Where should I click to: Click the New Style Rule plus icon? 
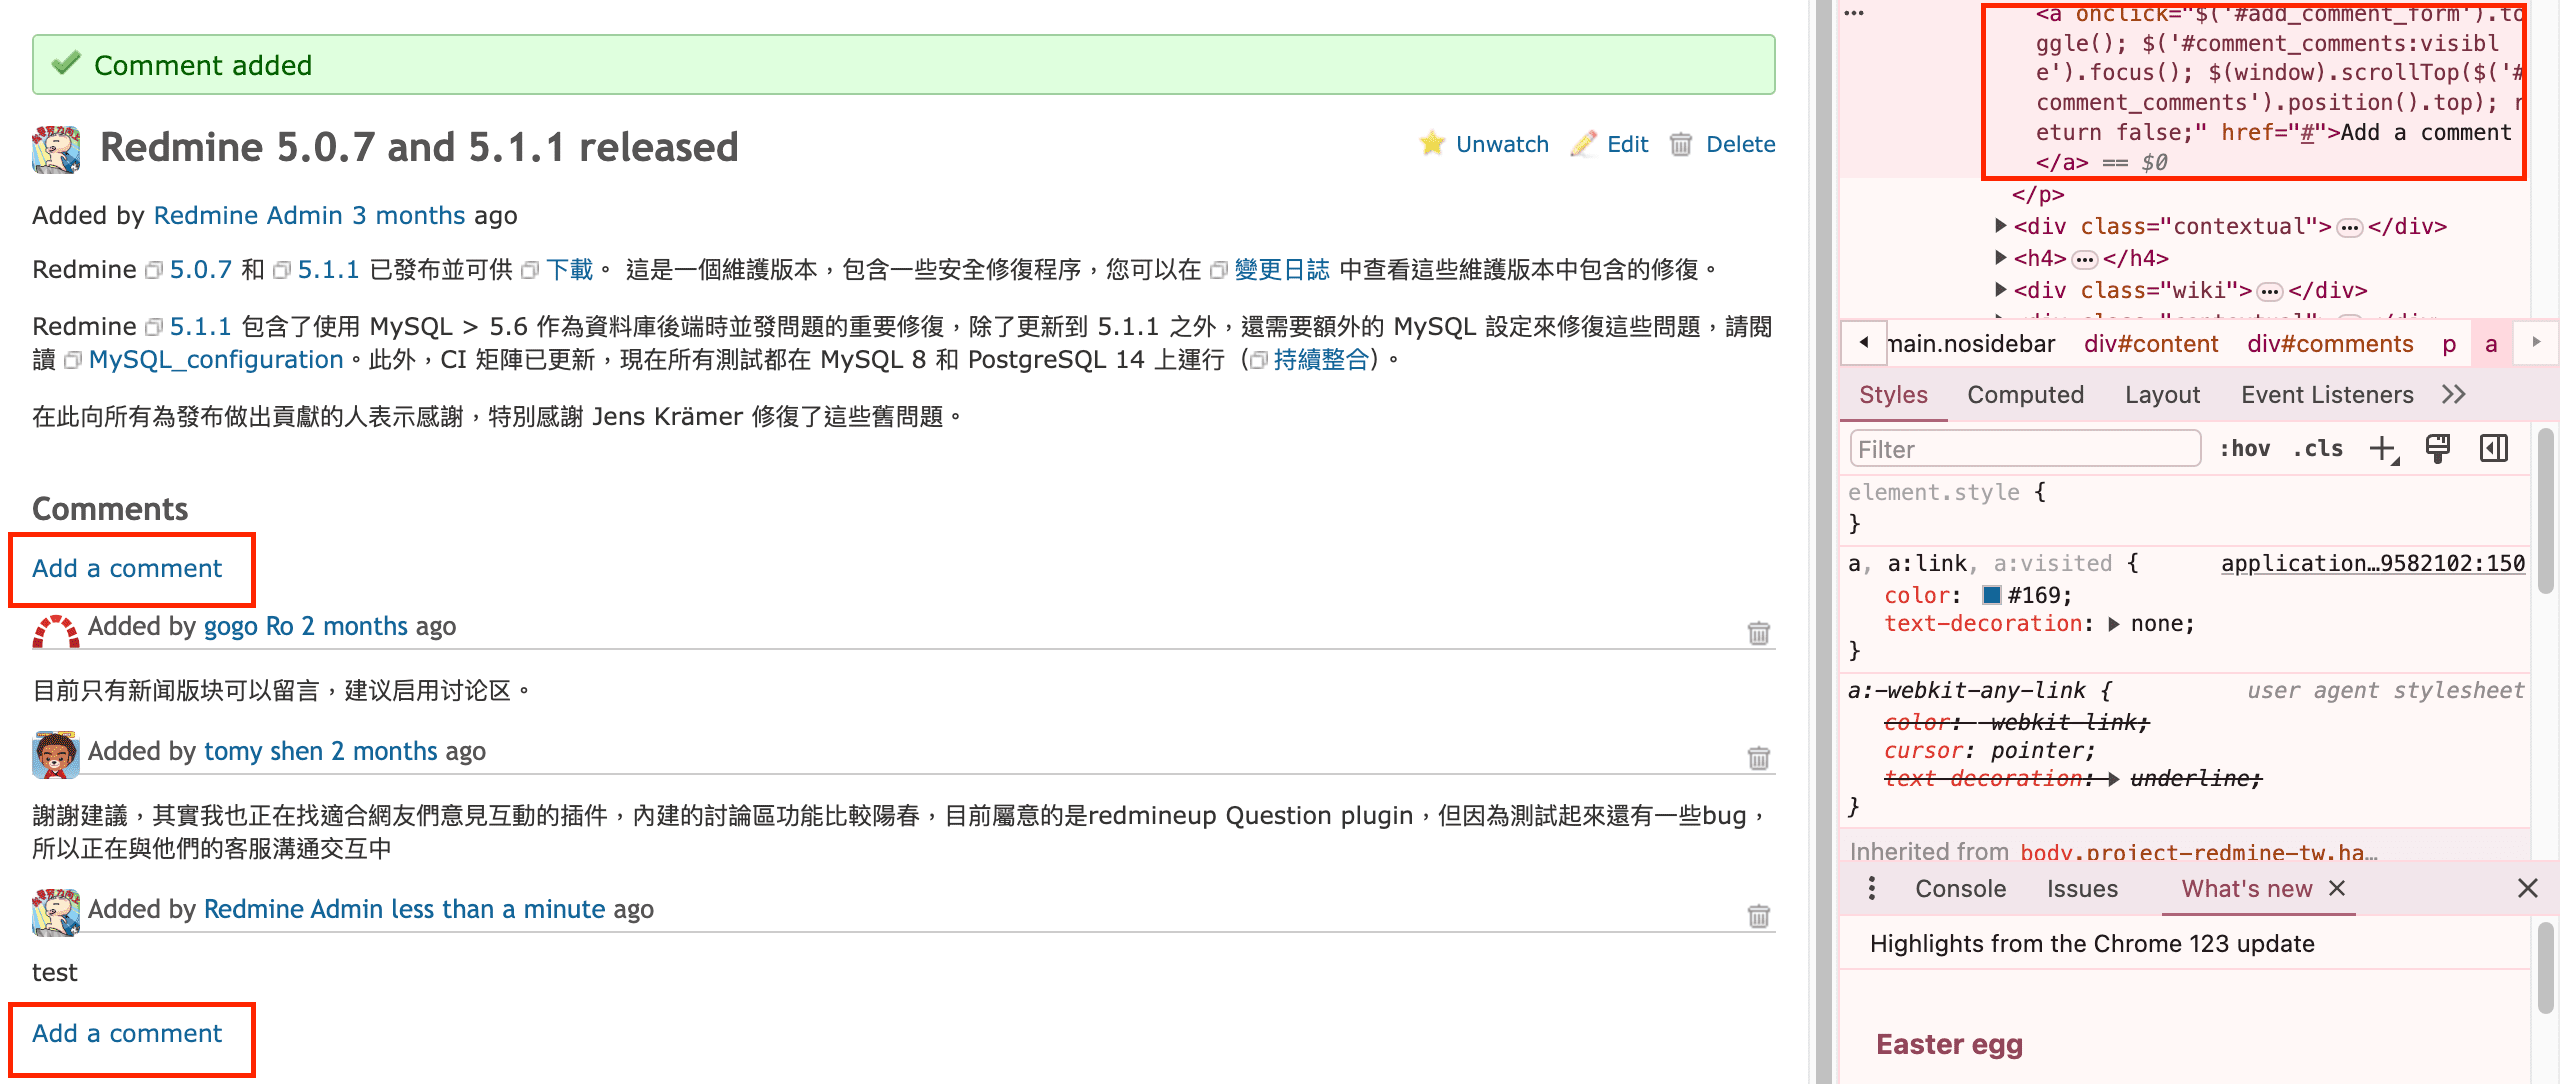2384,449
